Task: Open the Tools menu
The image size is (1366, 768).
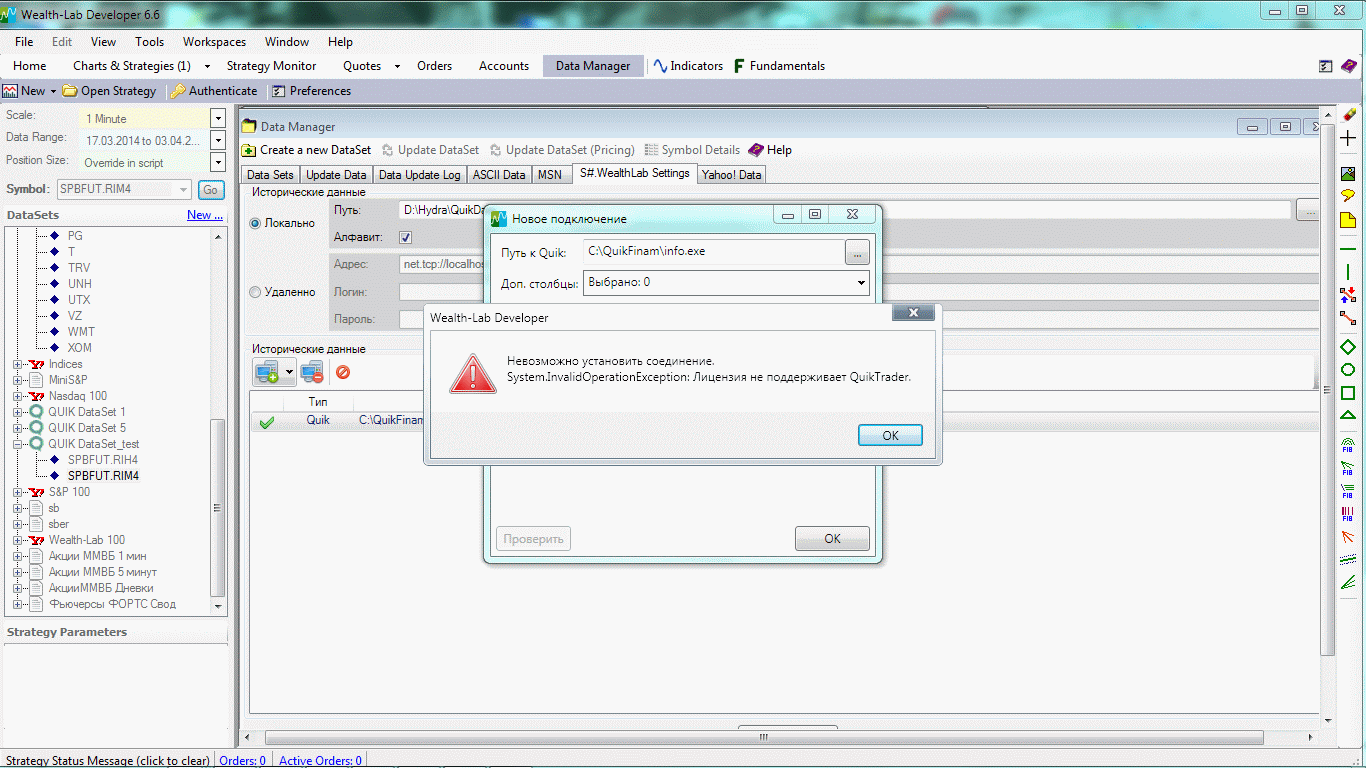Action: pos(150,42)
